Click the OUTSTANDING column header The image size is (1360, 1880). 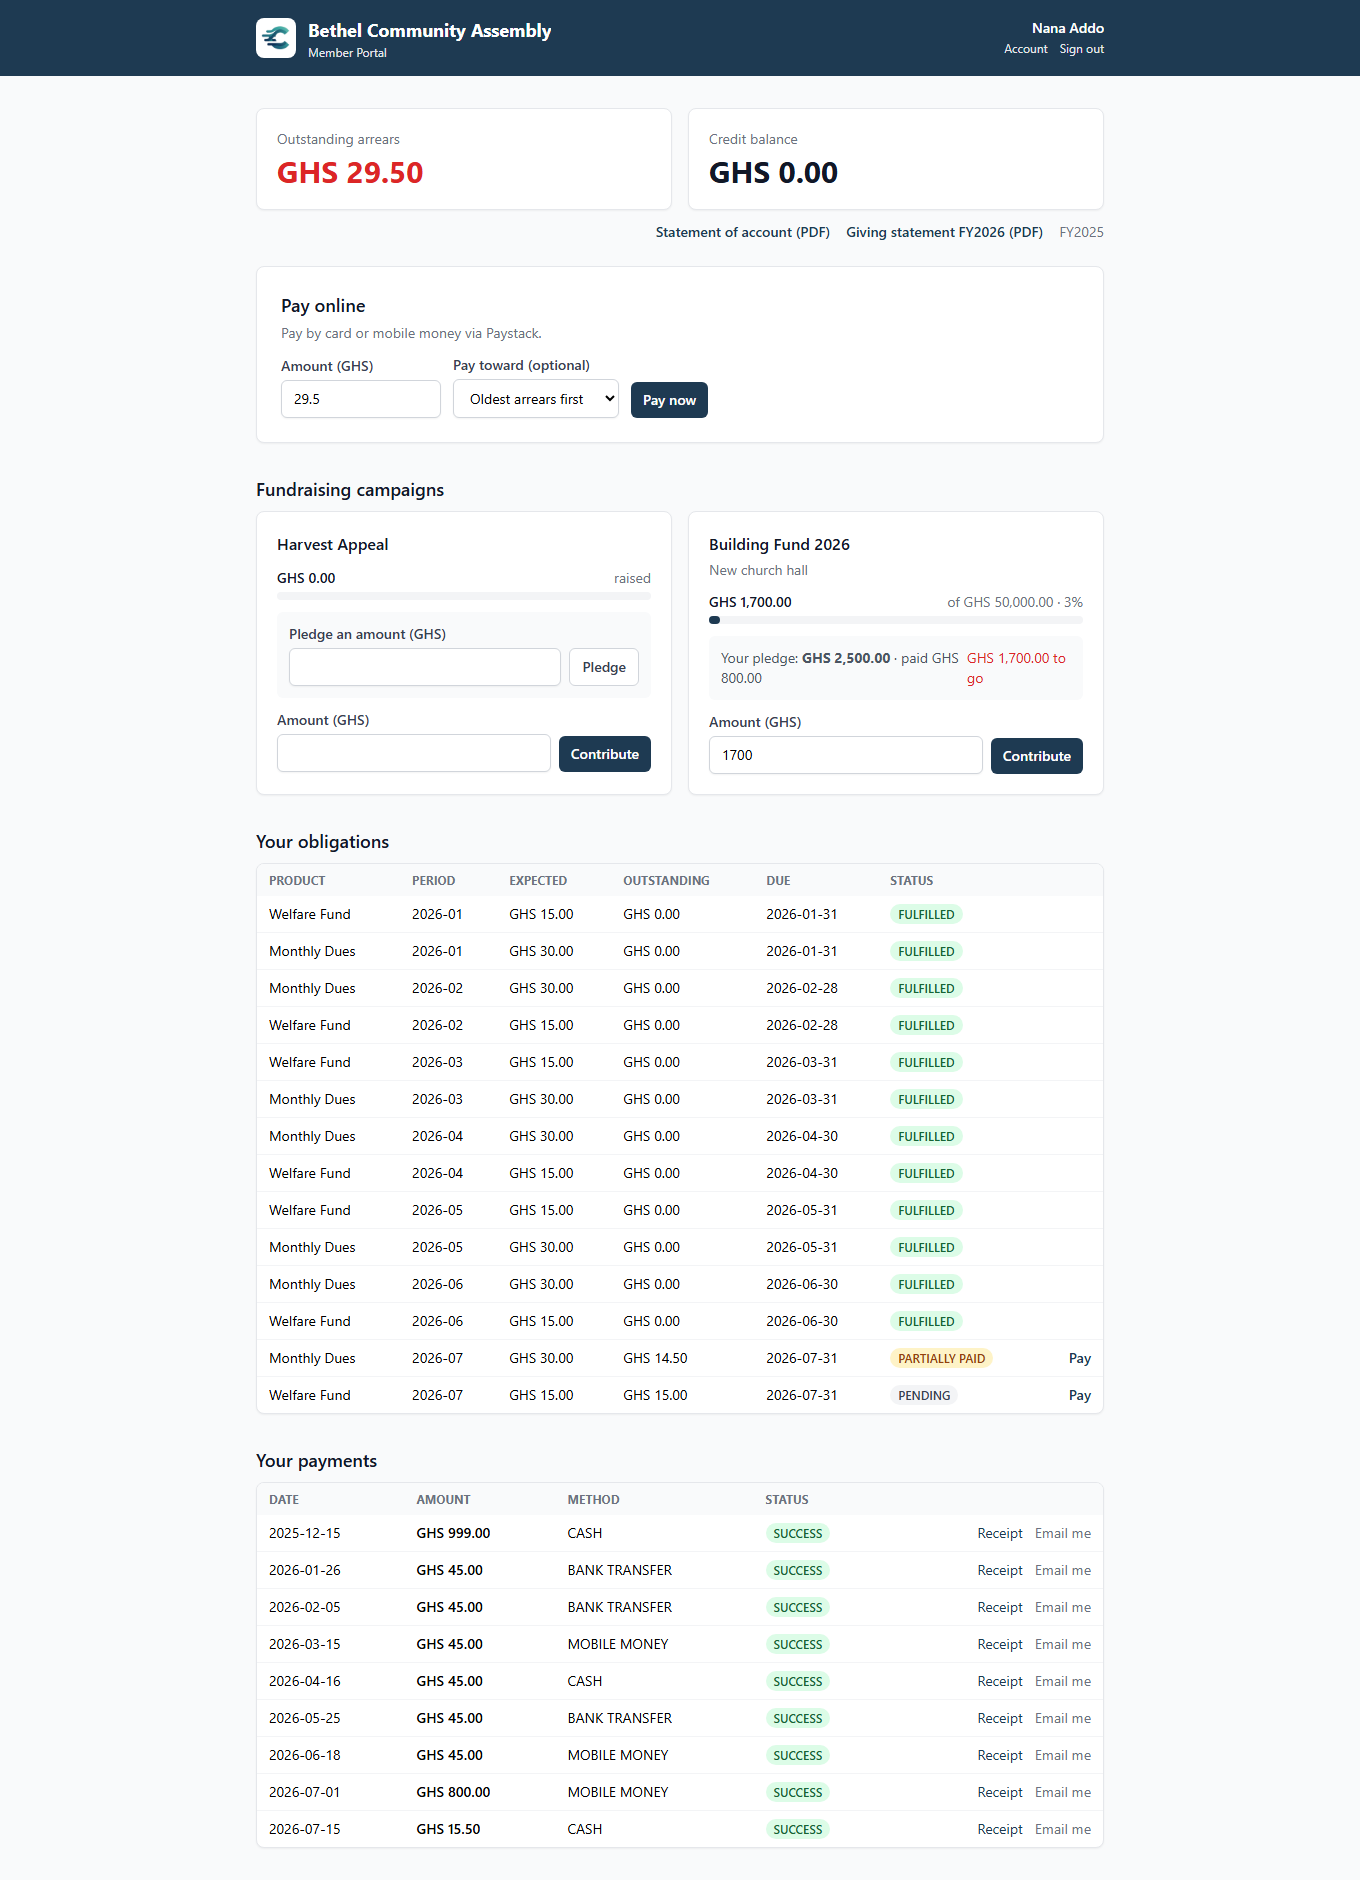(666, 881)
